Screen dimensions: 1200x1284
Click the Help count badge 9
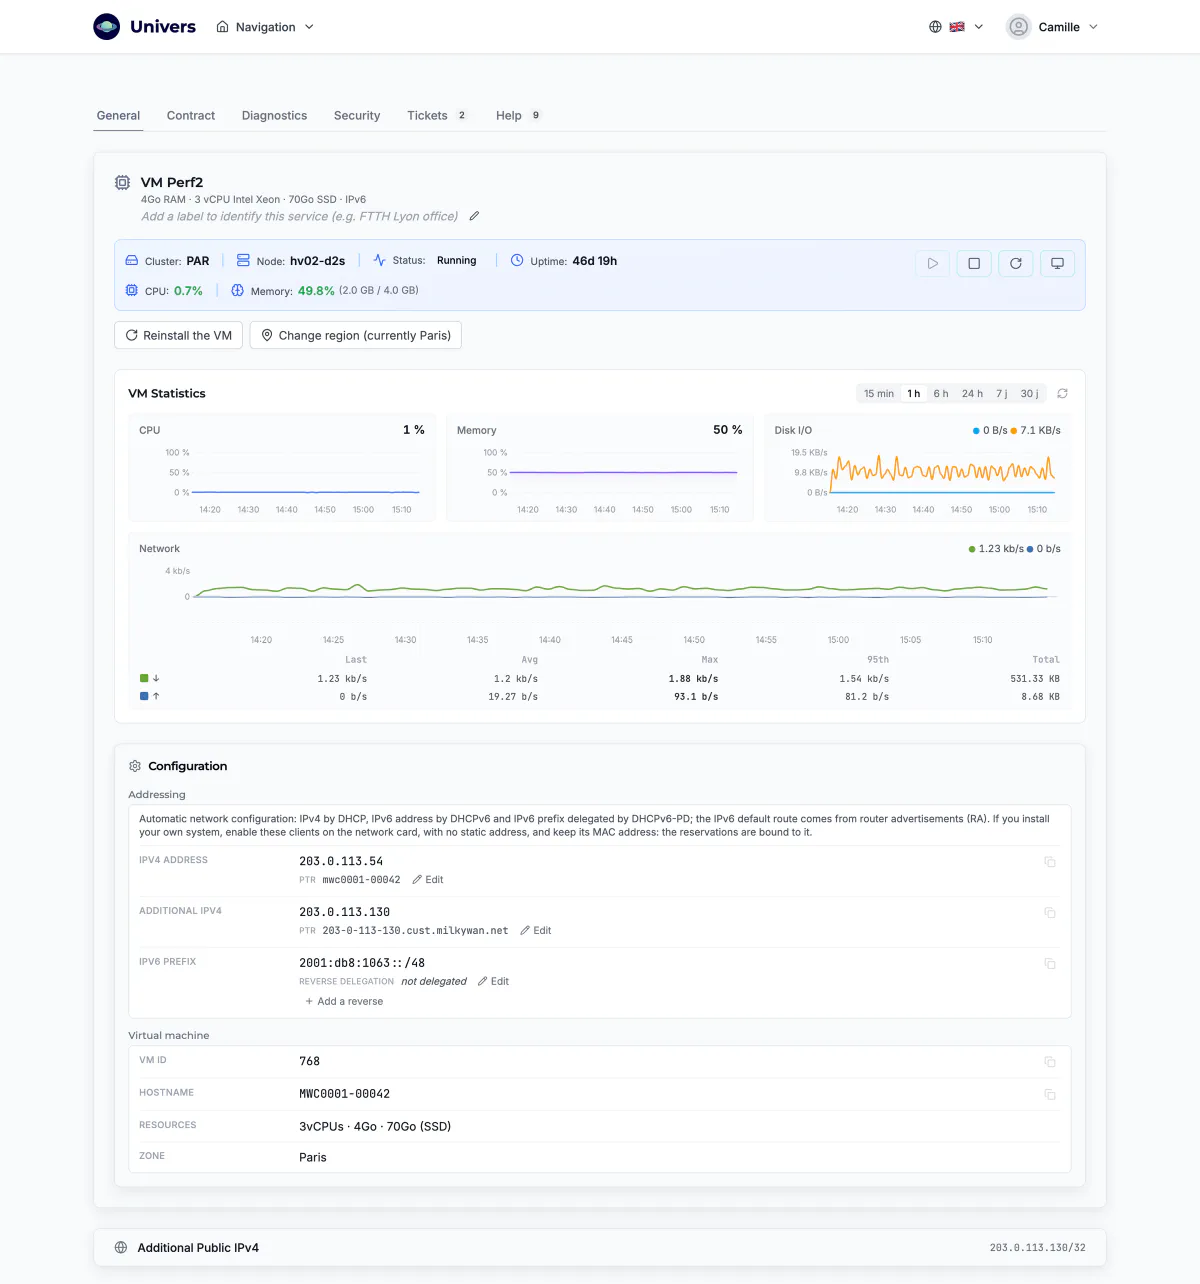click(536, 116)
